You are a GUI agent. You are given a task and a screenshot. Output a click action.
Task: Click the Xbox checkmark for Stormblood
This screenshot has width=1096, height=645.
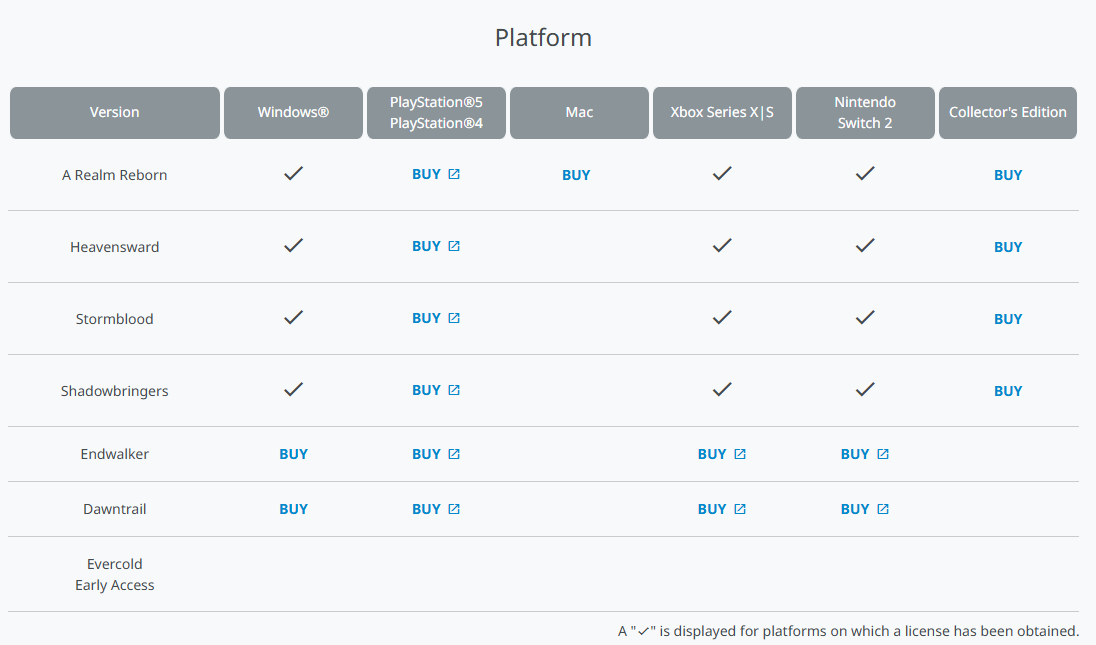pos(722,317)
